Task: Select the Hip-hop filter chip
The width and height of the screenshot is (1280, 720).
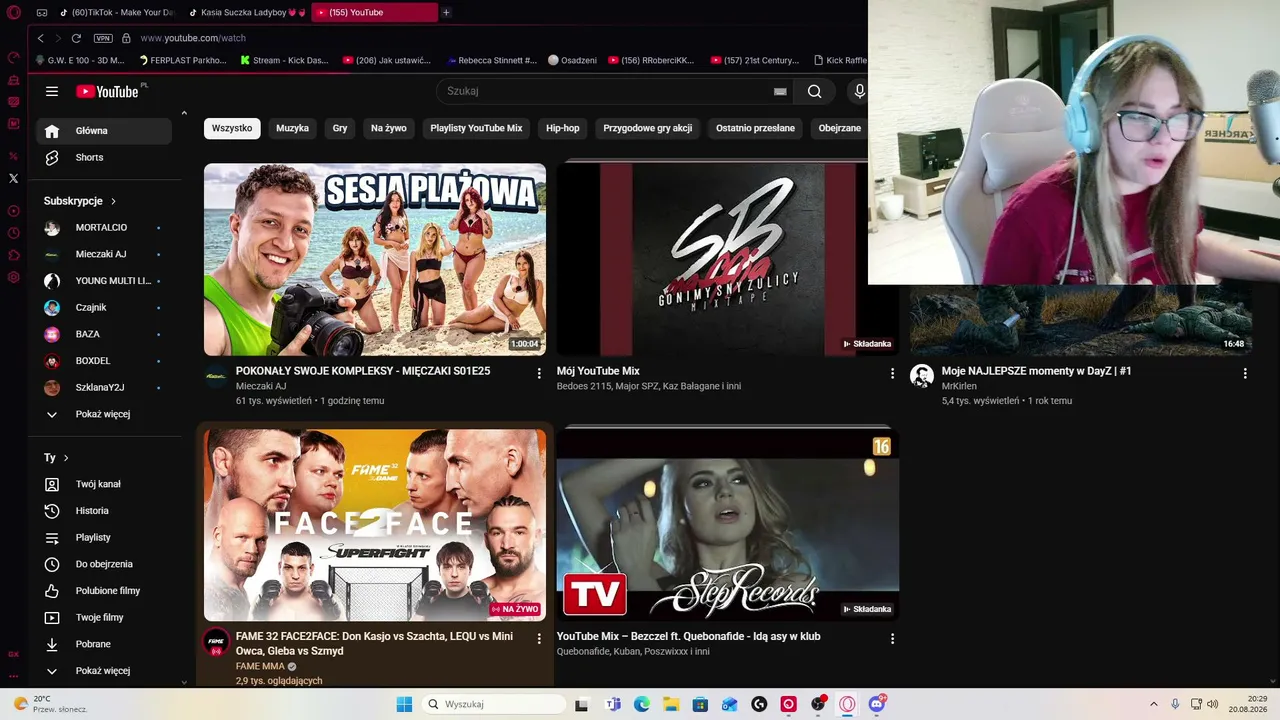Action: coord(563,128)
